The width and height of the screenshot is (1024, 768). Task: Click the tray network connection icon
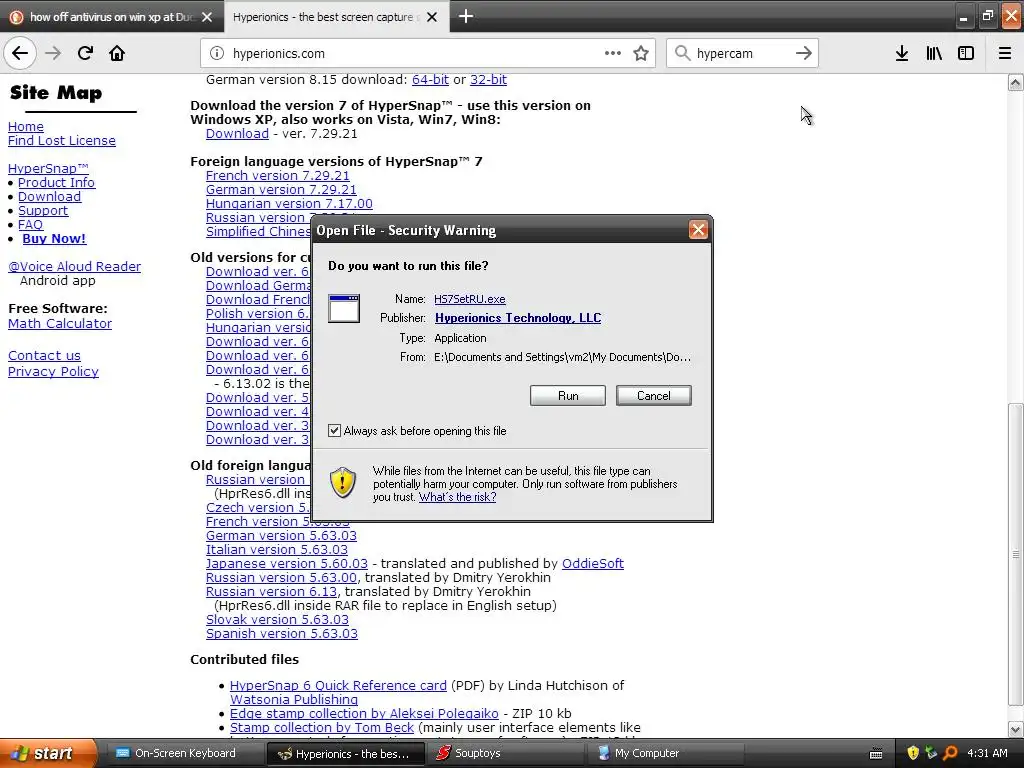point(931,753)
